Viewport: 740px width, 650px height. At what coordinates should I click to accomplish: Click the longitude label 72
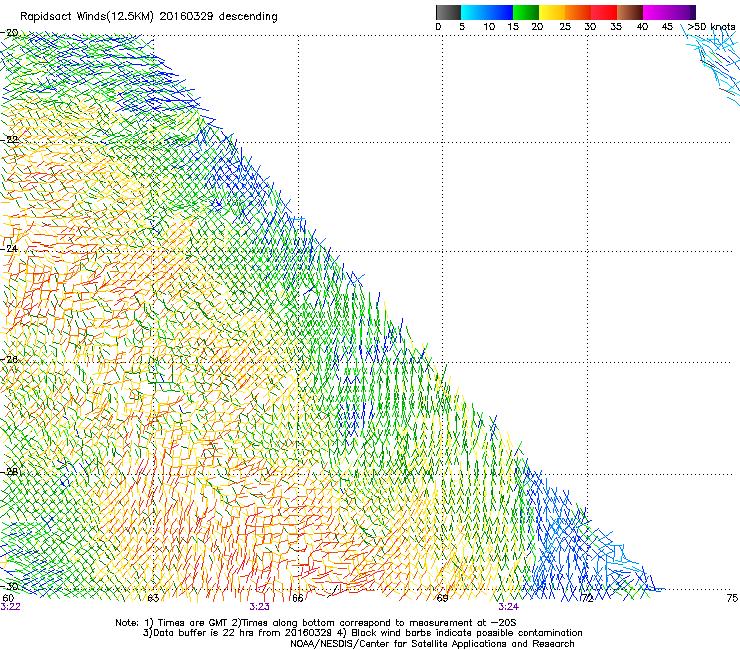coord(587,598)
